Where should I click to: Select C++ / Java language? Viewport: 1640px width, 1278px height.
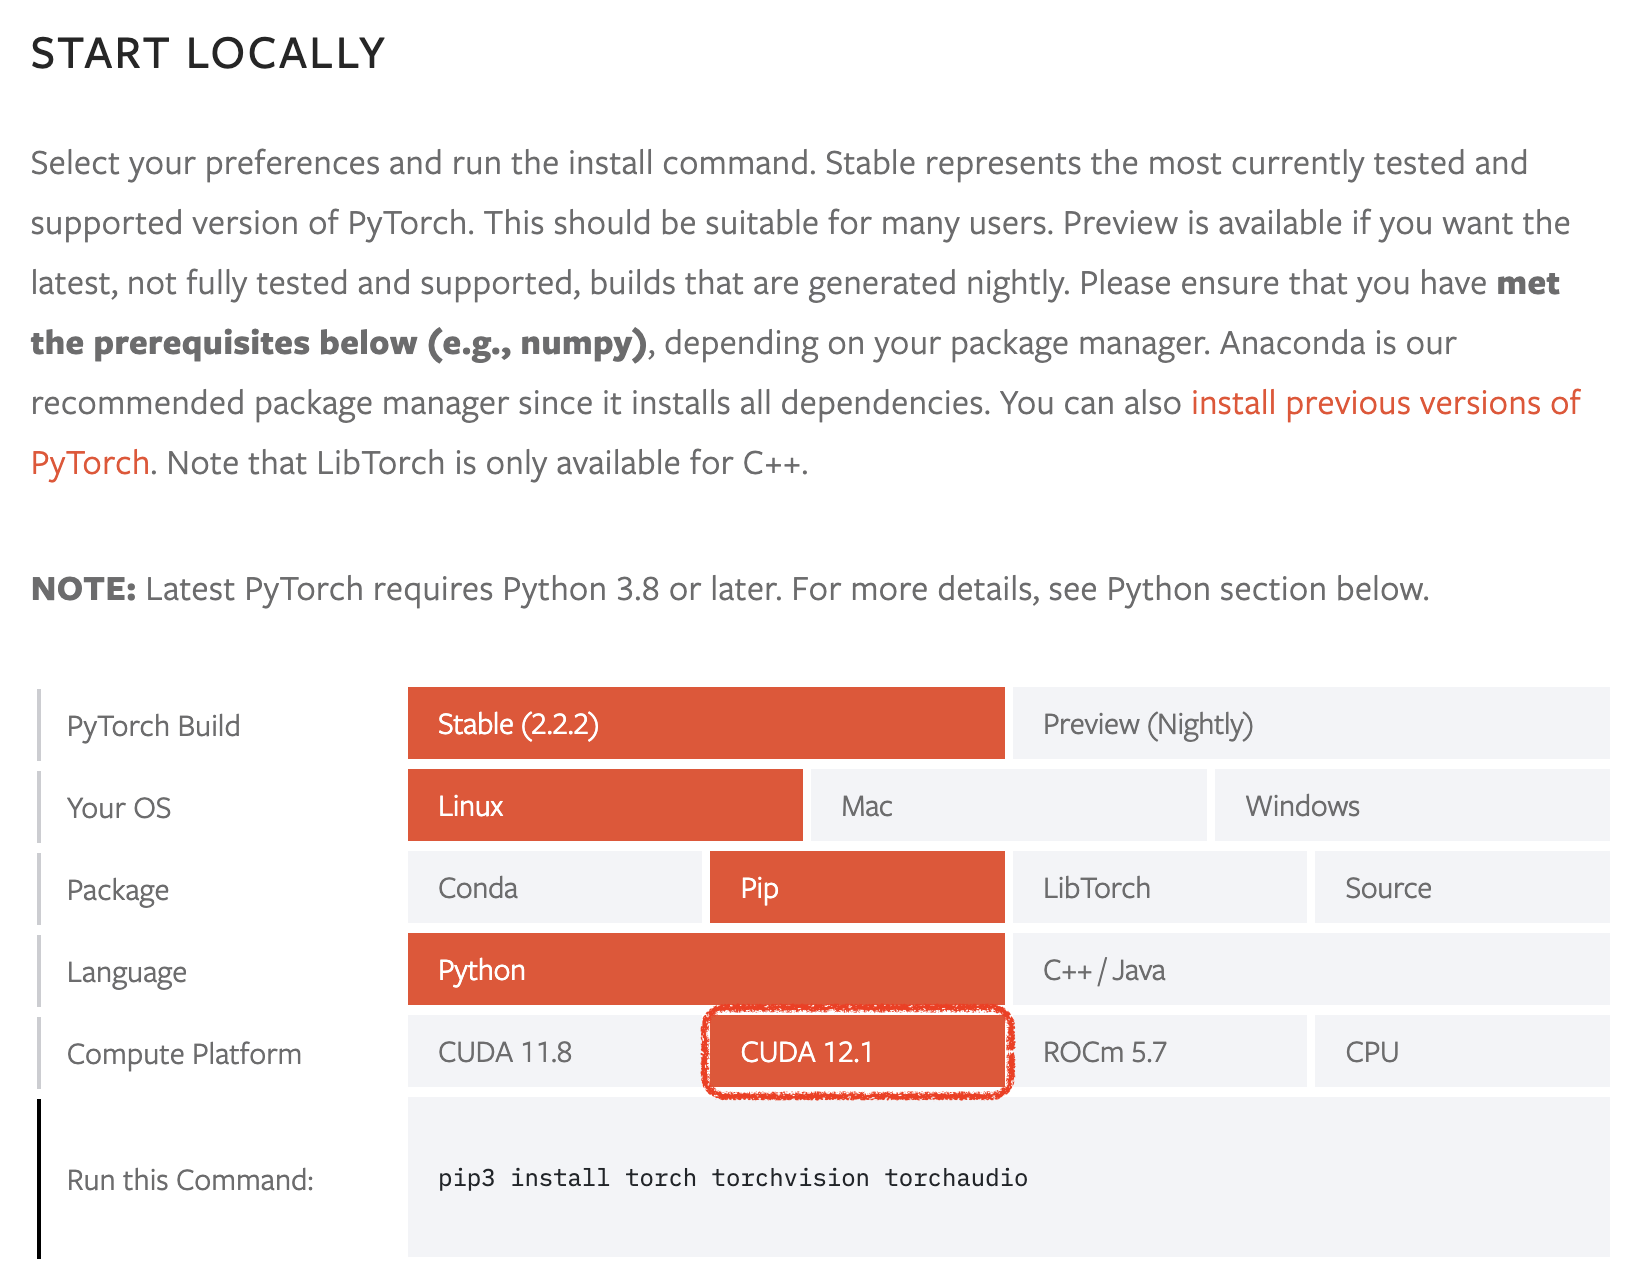coord(1311,969)
